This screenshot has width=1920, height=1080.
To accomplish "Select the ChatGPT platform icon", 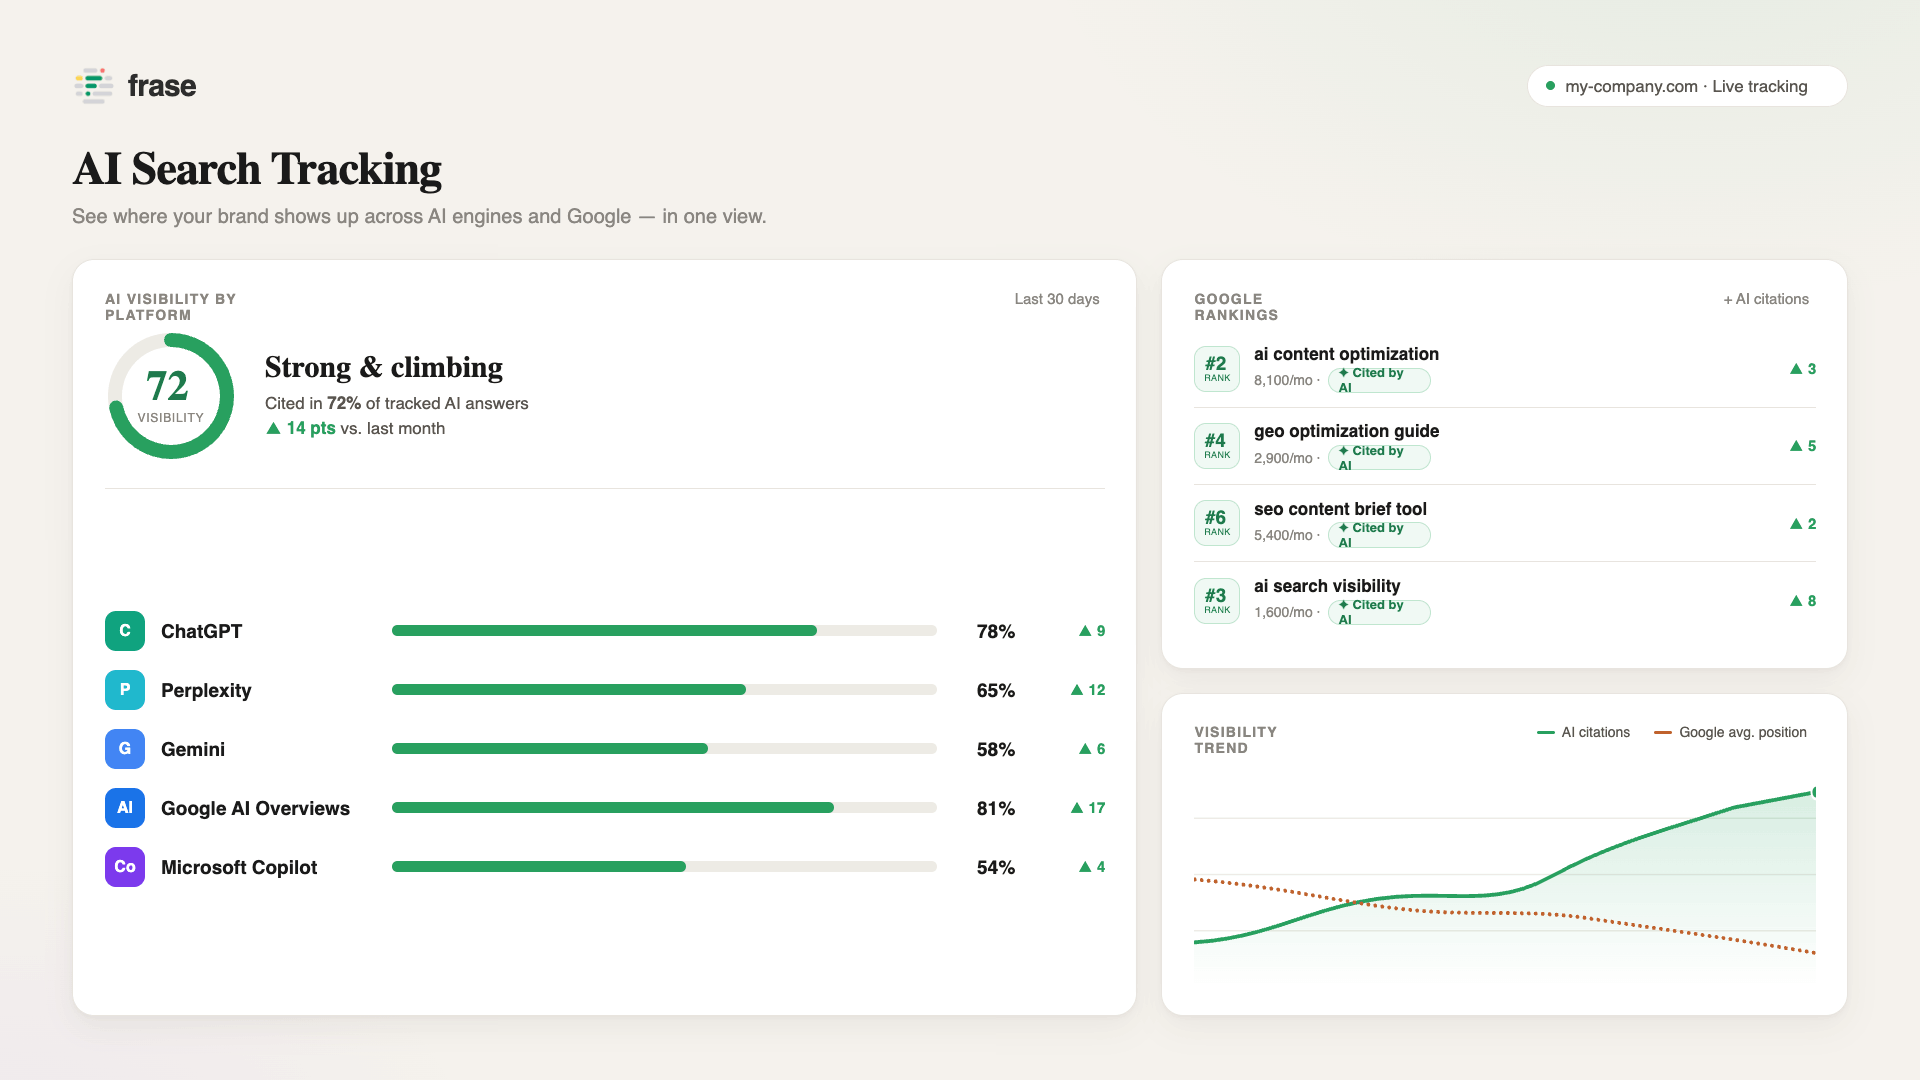I will point(125,631).
